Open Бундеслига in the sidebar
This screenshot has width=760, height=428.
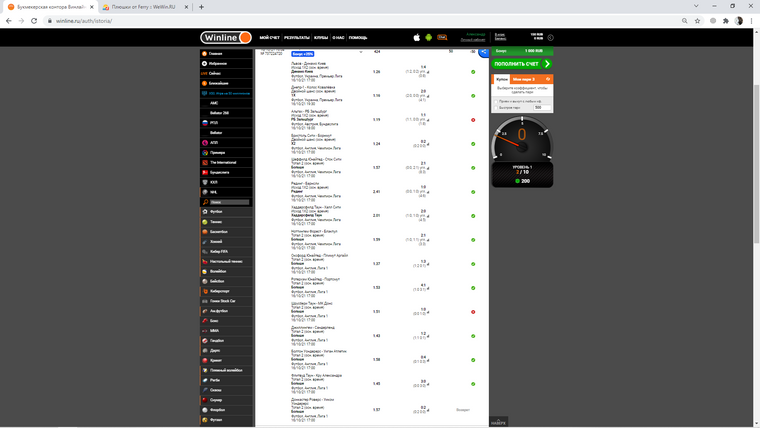tap(226, 172)
